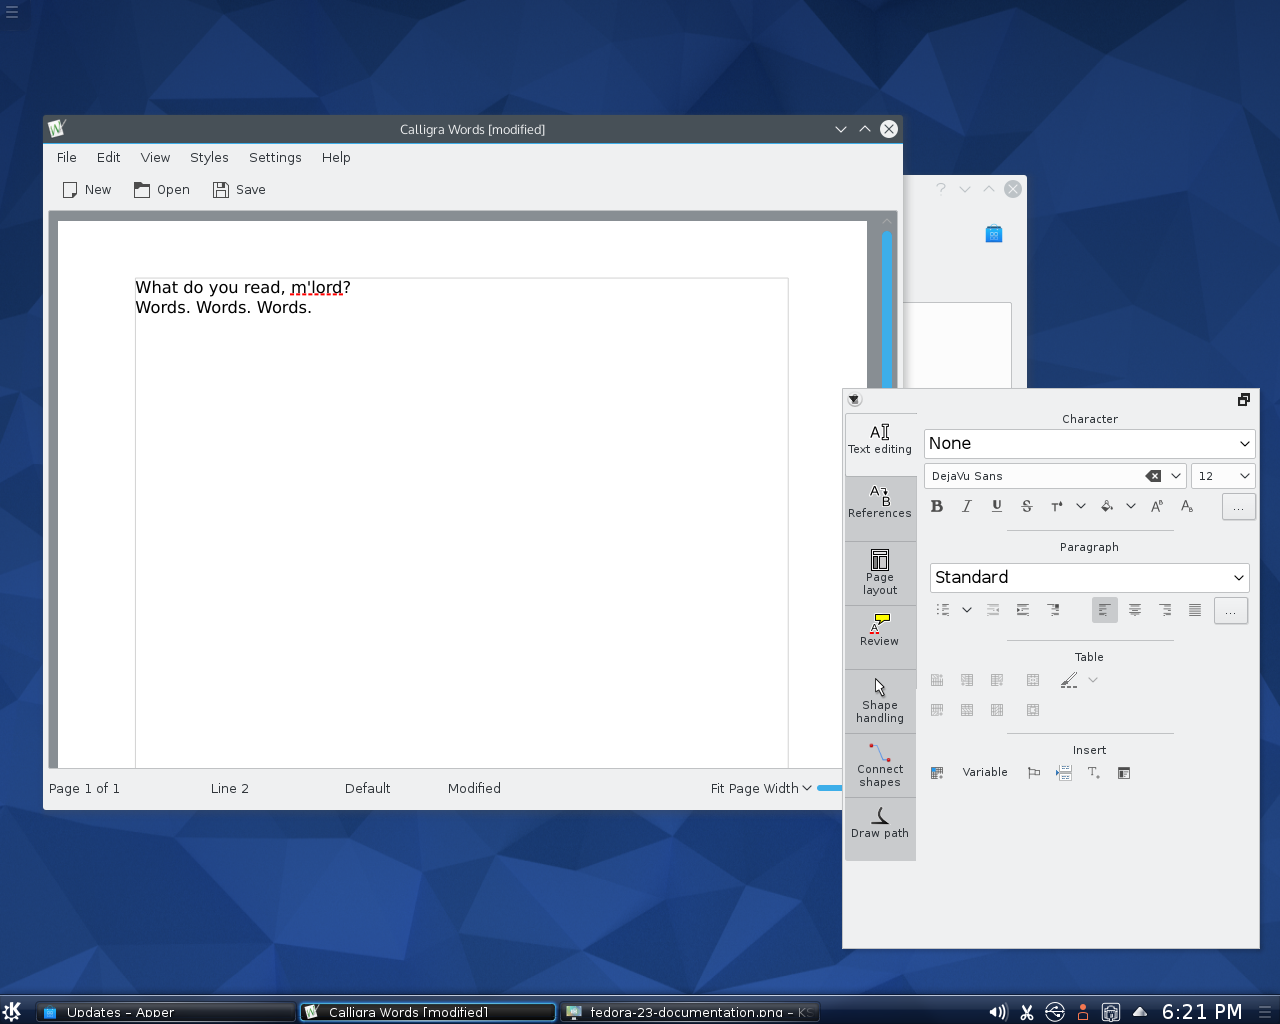
Task: Open the File menu
Action: coord(67,157)
